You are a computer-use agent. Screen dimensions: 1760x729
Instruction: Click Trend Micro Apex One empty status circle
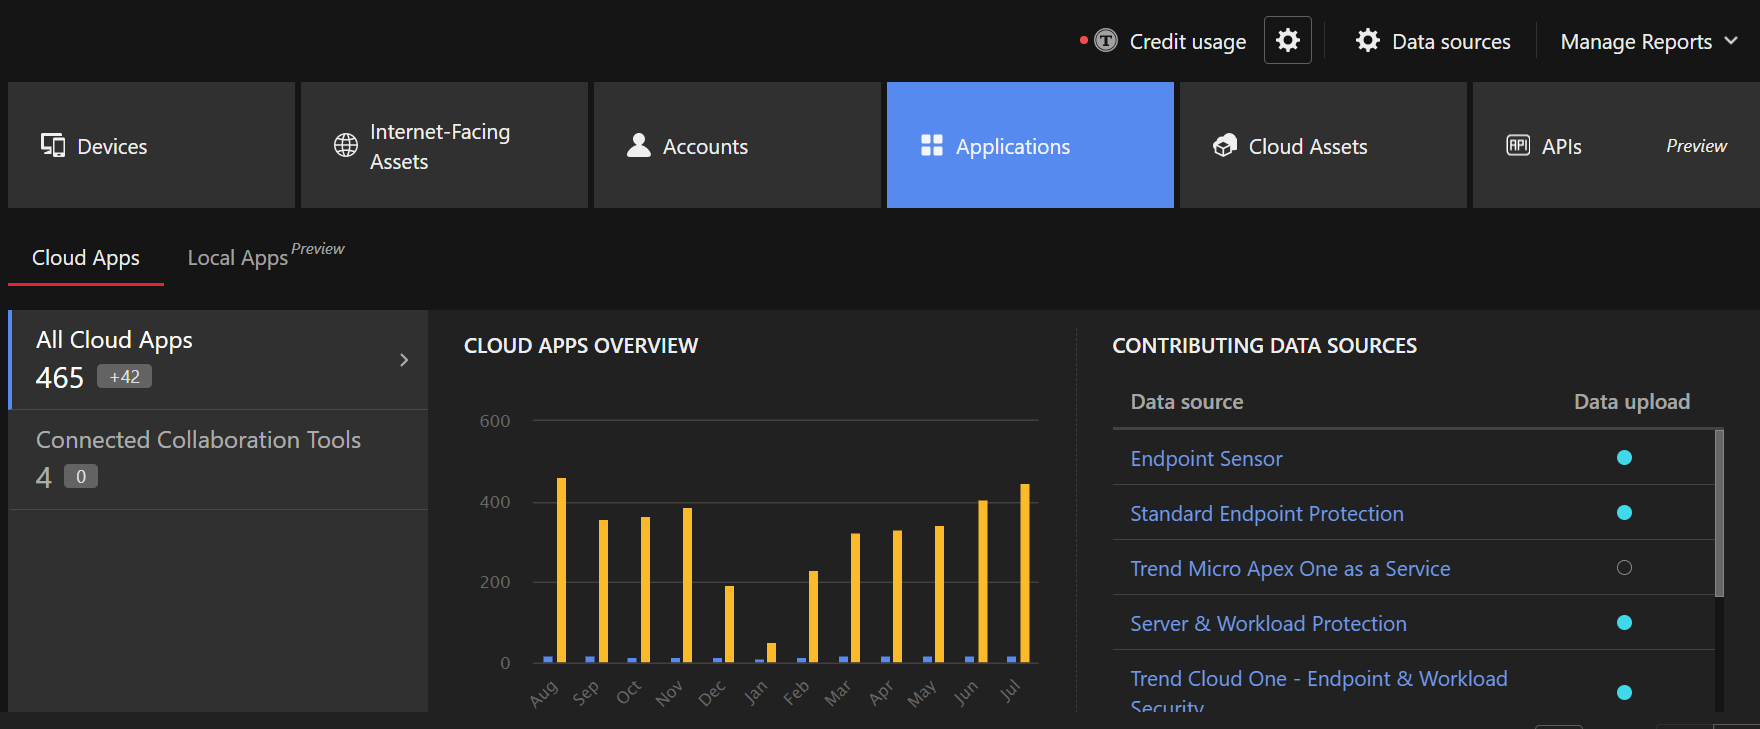[x=1624, y=568]
